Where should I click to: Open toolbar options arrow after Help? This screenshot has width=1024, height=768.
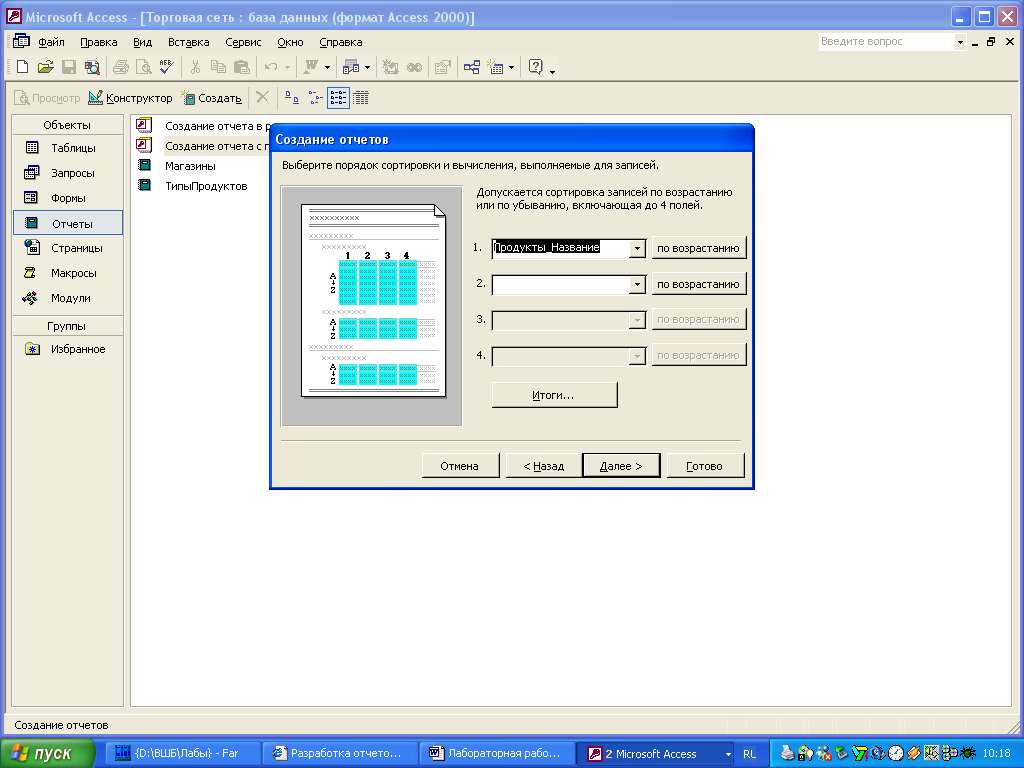[552, 71]
